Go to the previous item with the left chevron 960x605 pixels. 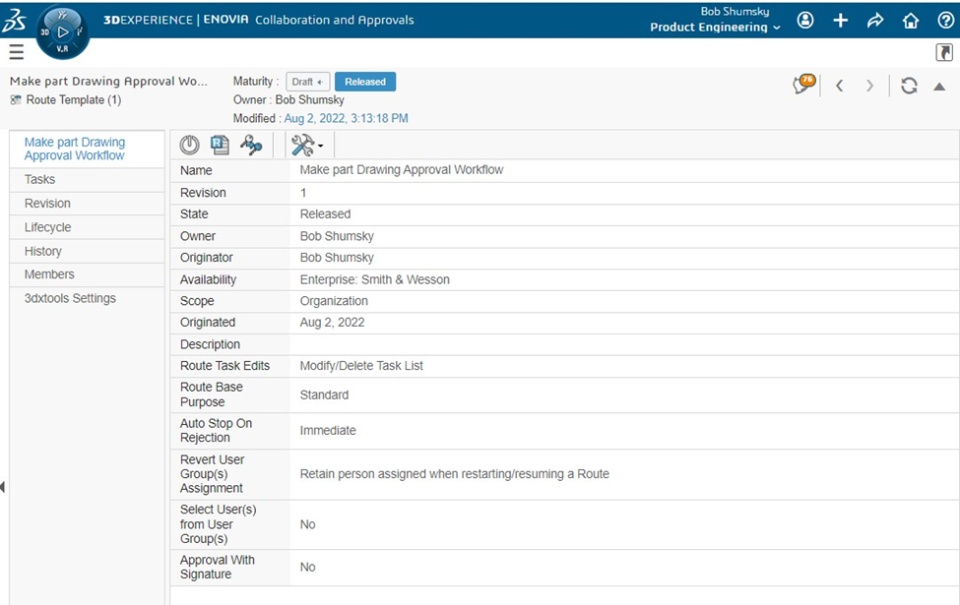(840, 86)
